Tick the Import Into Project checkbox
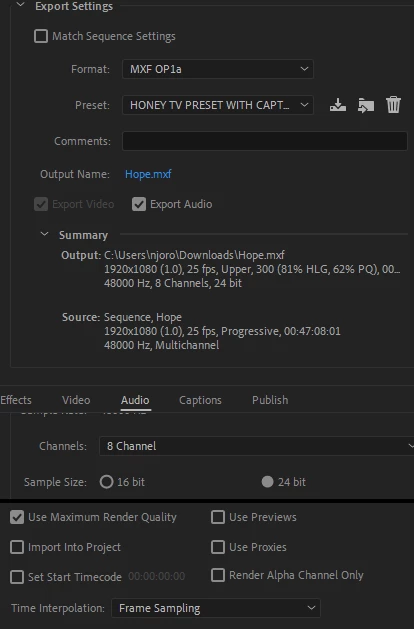 tap(17, 547)
